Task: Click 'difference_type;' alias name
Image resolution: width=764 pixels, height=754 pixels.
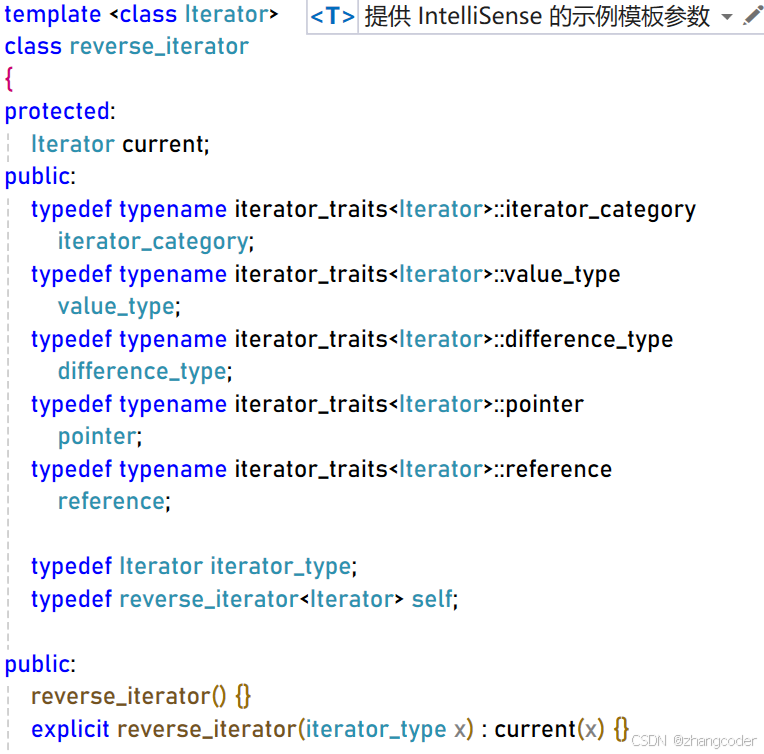Action: click(145, 371)
